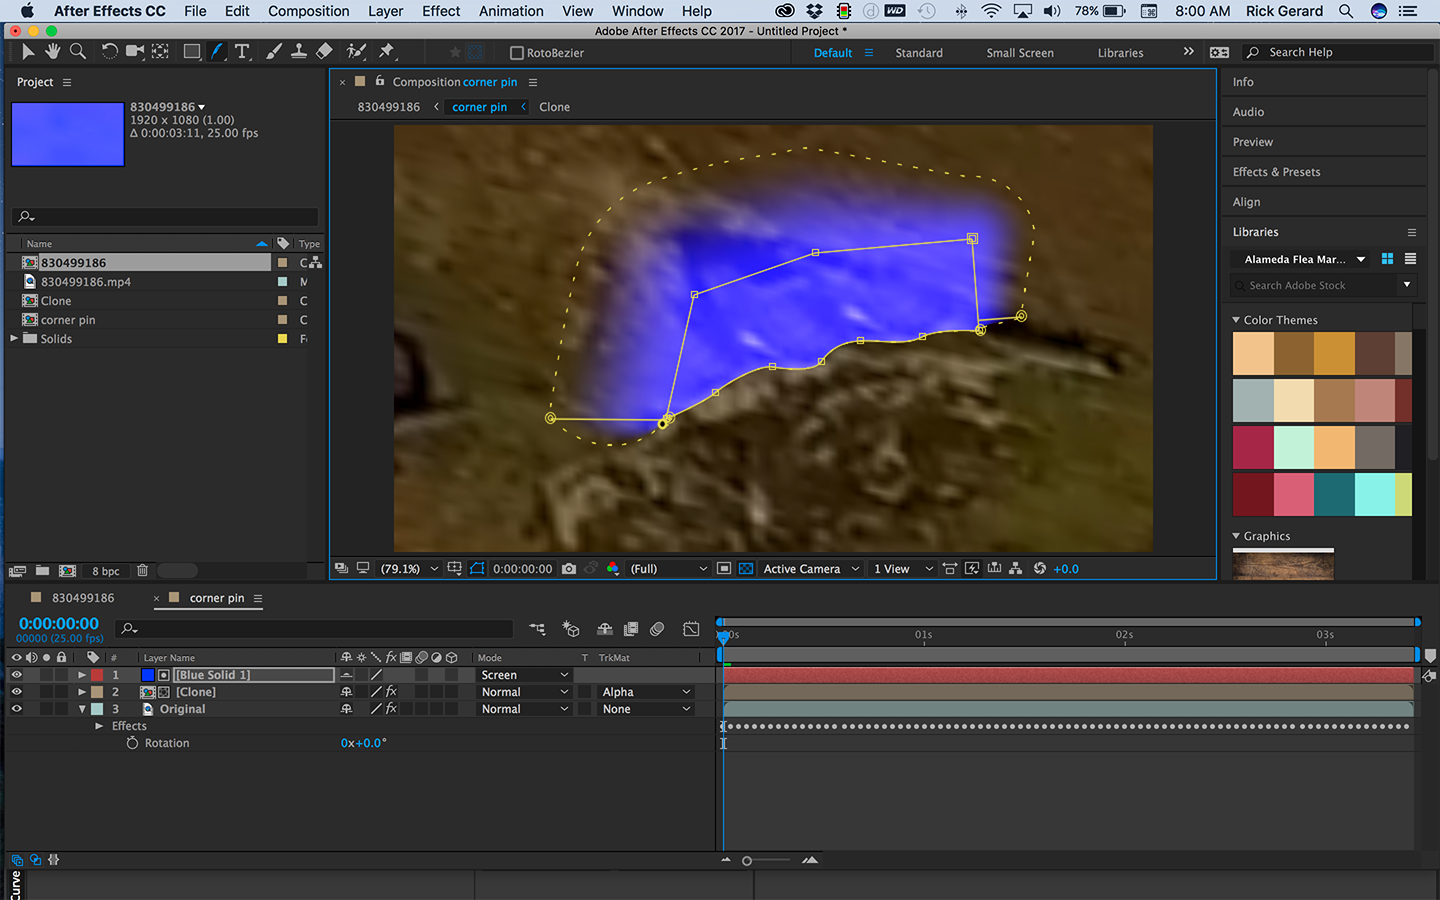Open blending mode dropdown showing Screen
1440x900 pixels.
[523, 675]
